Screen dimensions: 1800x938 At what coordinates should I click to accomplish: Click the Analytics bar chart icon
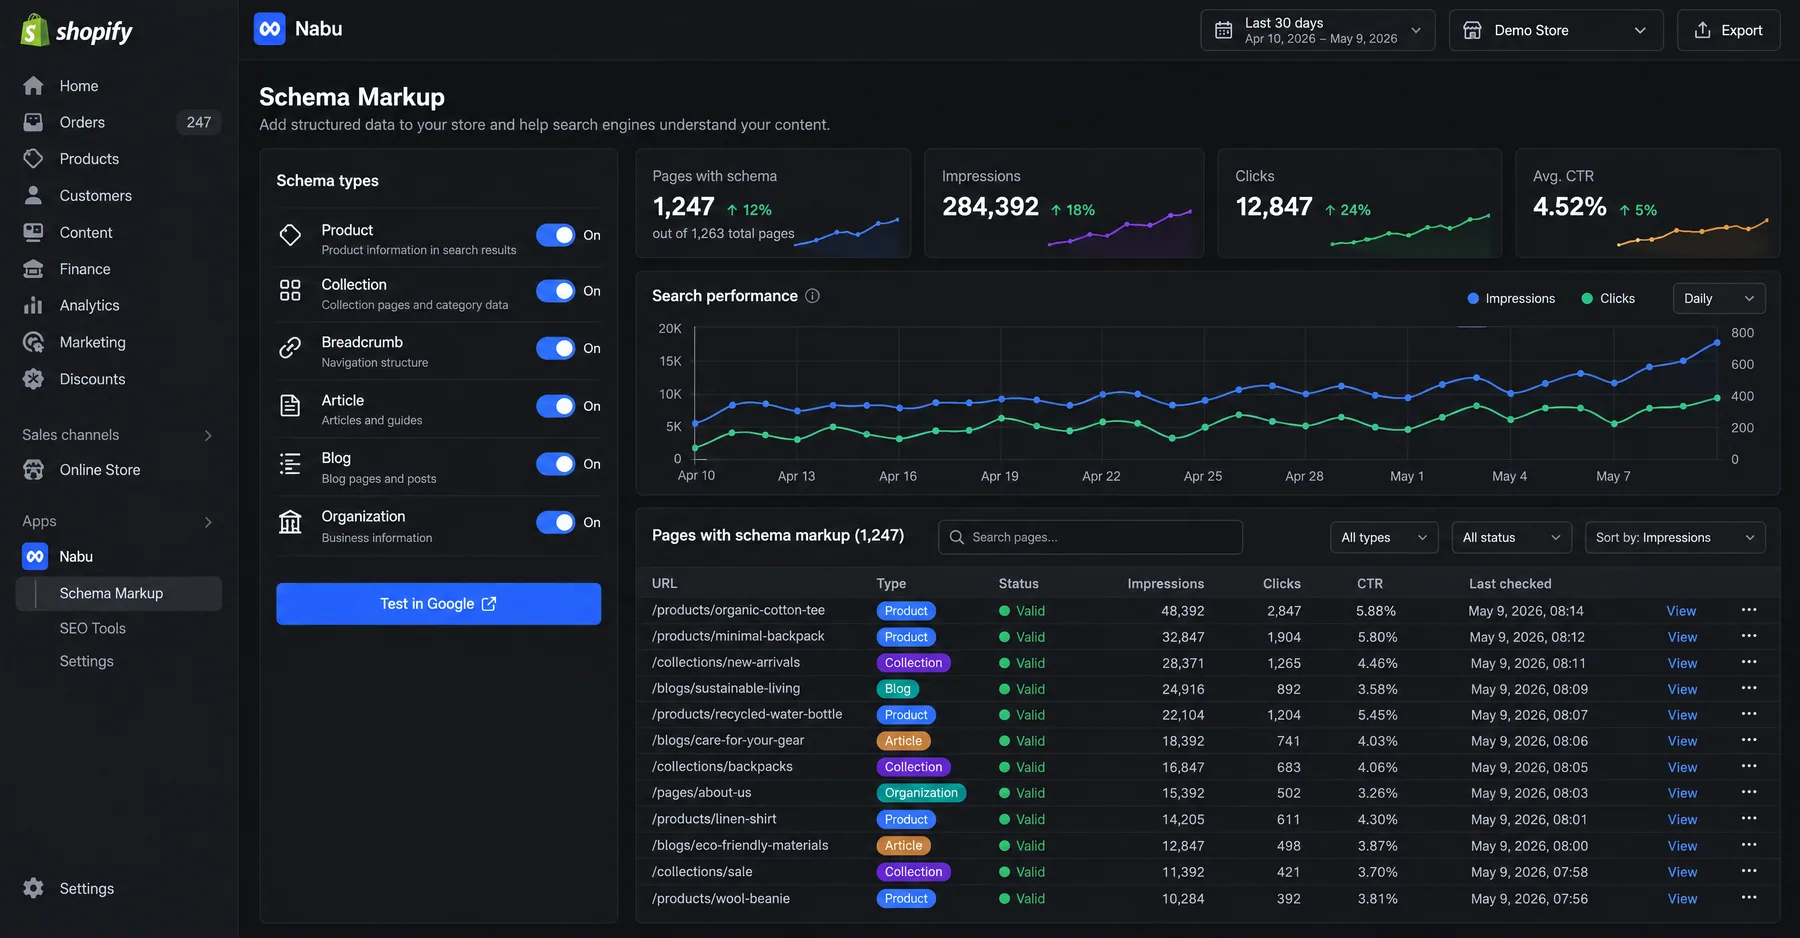33,305
